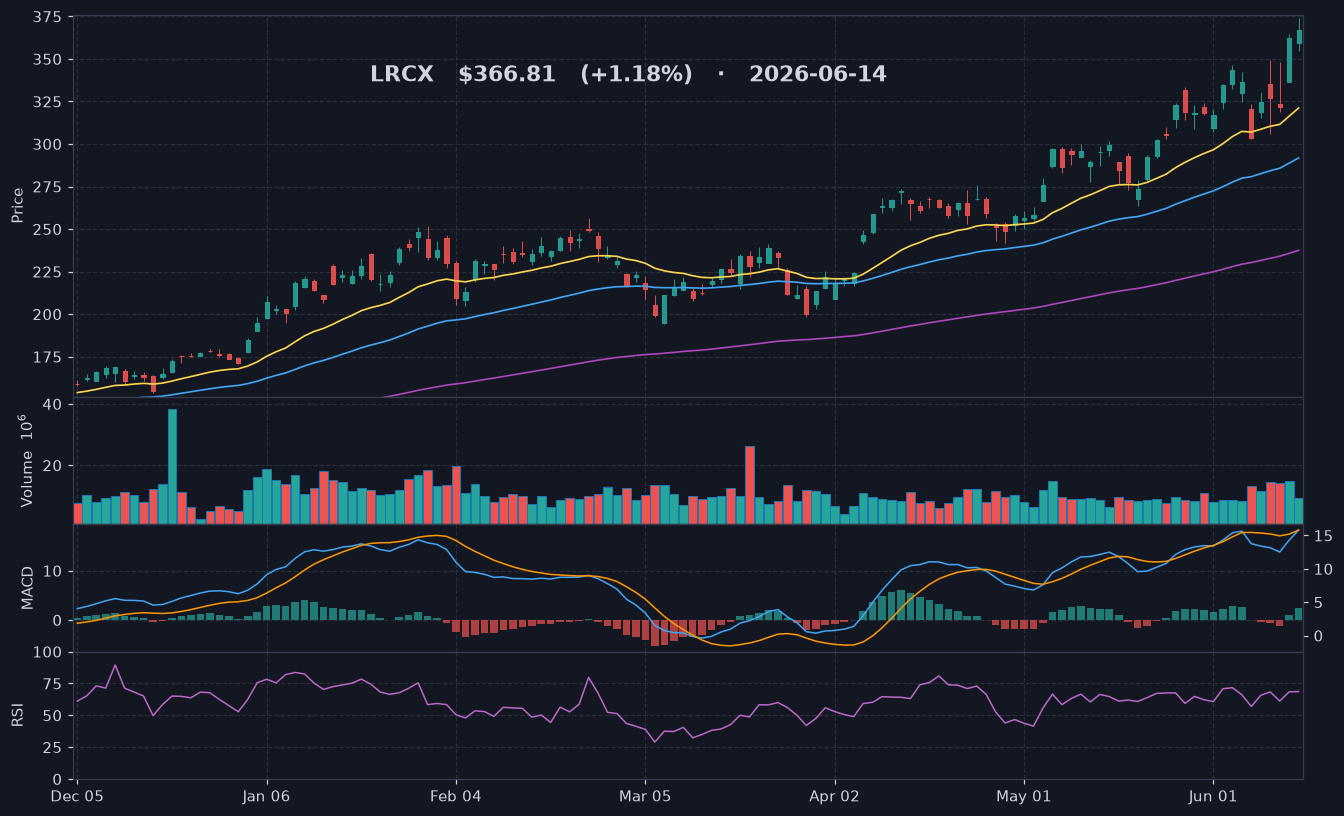1344x816 pixels.
Task: Click the Apr 02 x-axis label
Action: (x=835, y=797)
